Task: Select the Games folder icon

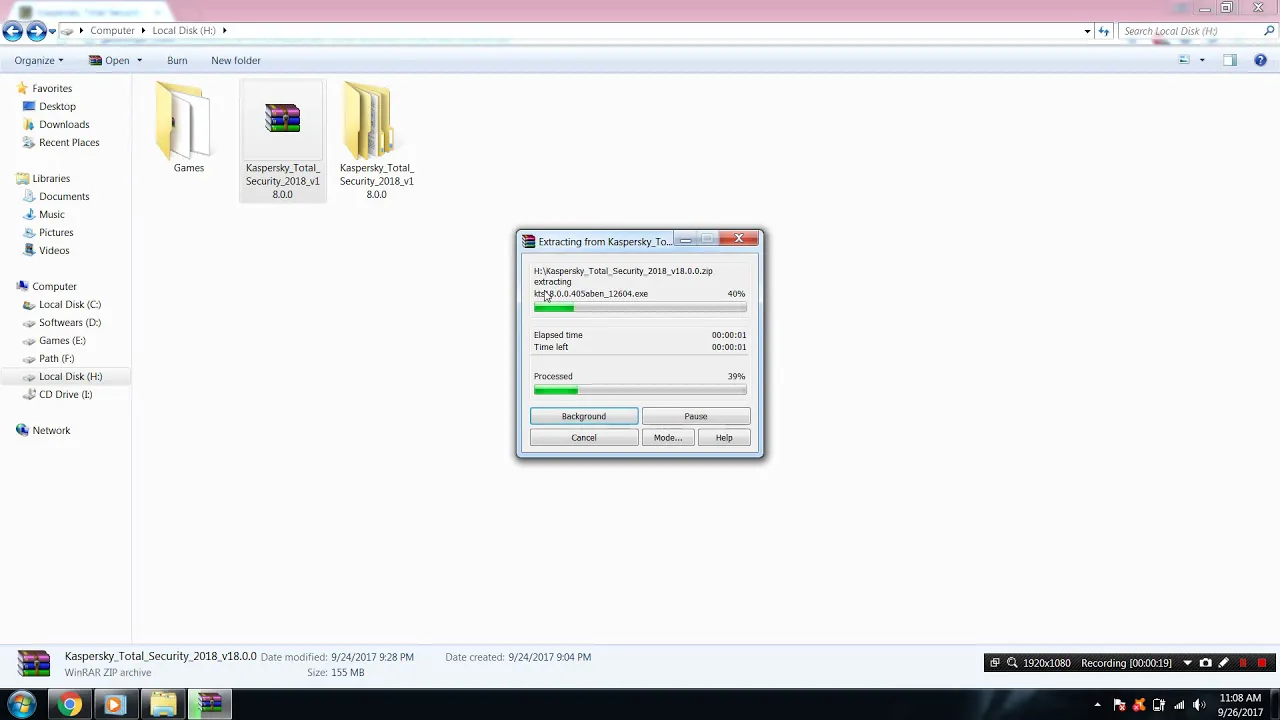Action: point(189,128)
